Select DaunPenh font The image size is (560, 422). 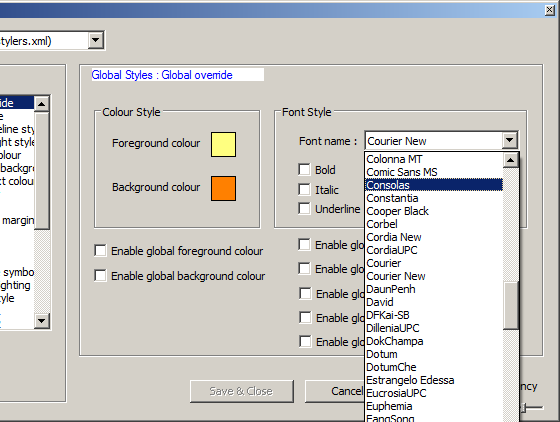click(434, 289)
